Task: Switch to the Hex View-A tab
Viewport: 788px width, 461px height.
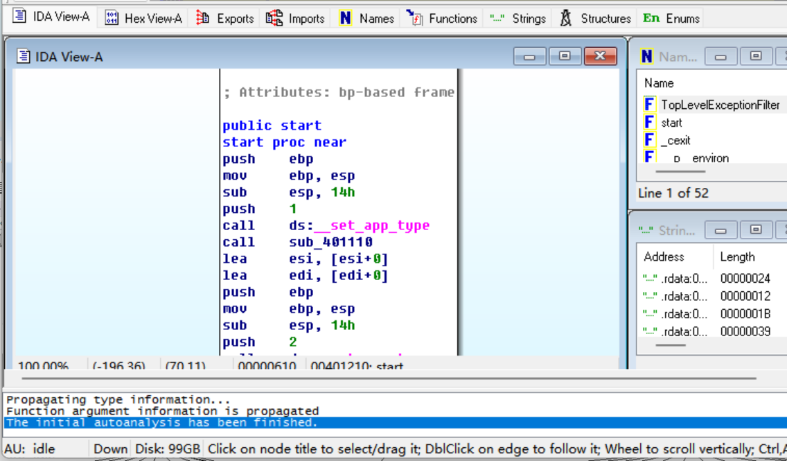Action: 143,19
